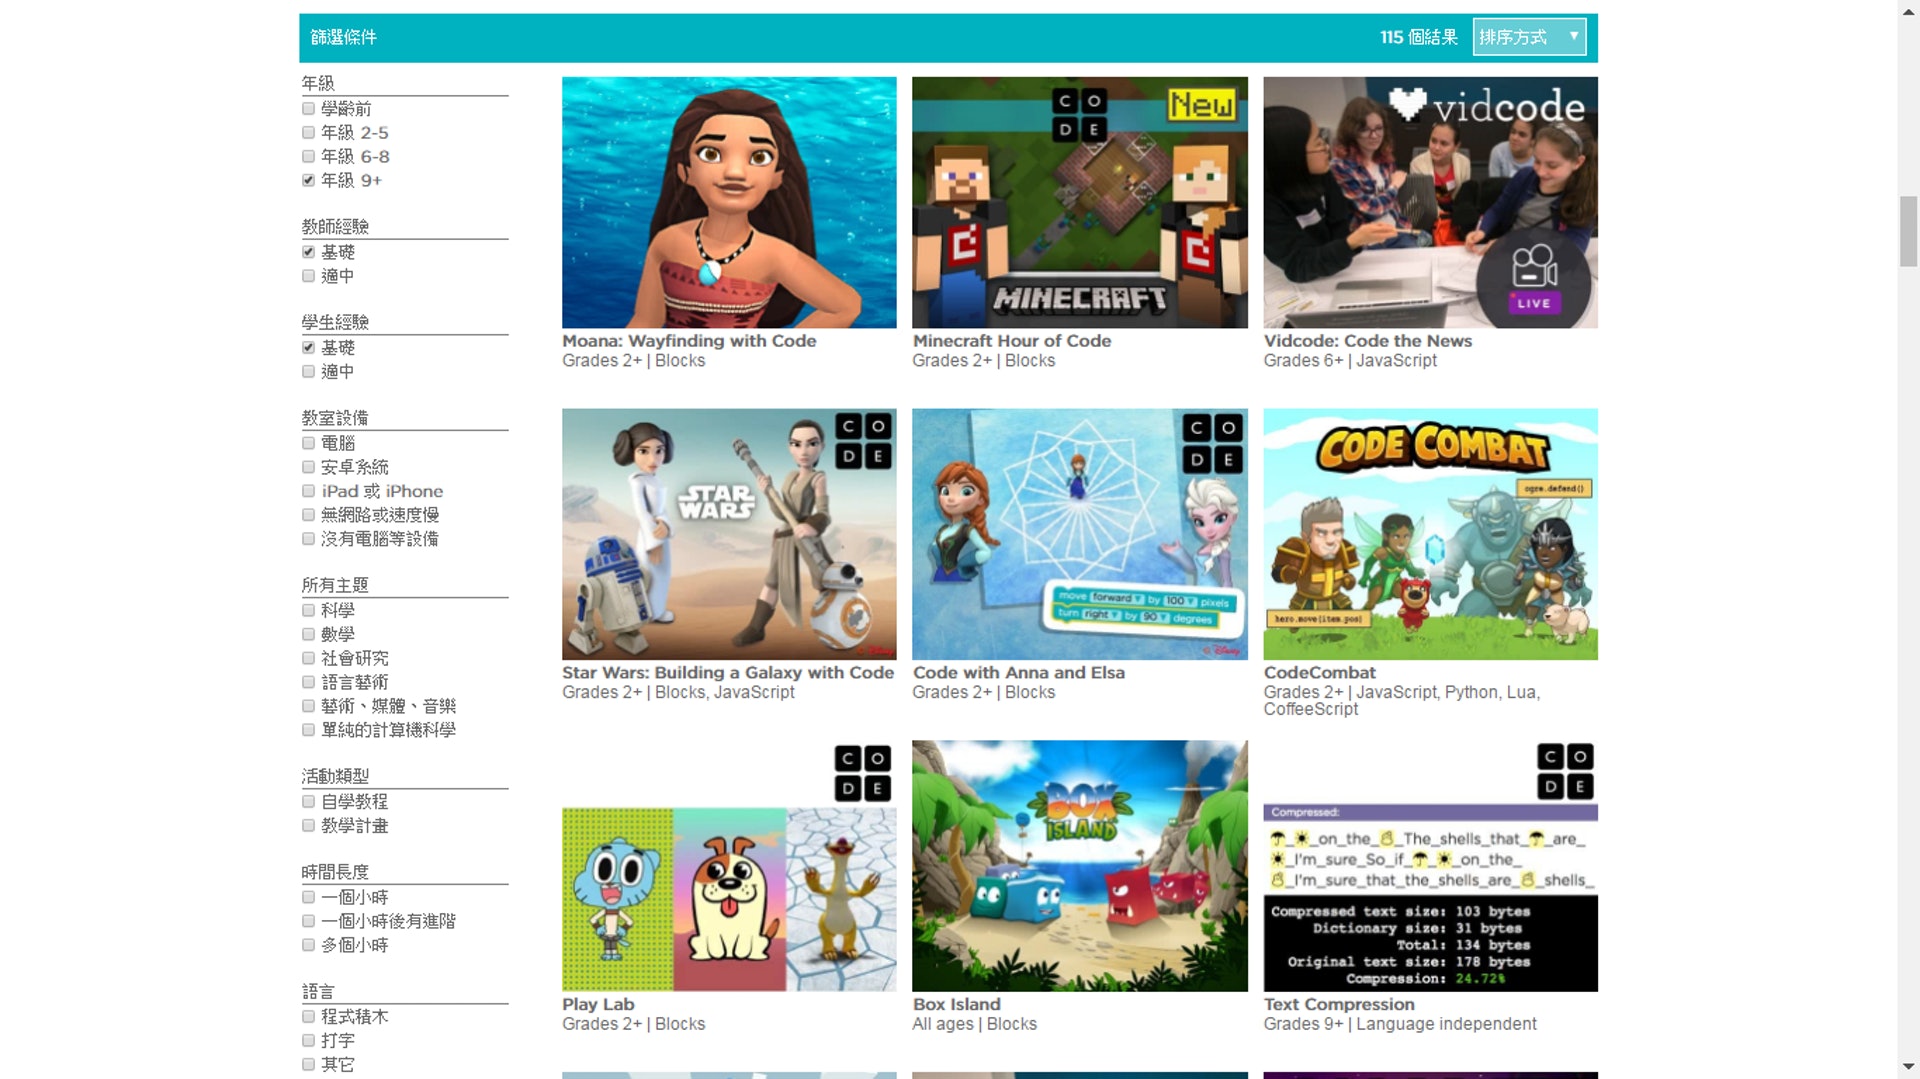This screenshot has width=1920, height=1079.
Task: Click the Play Lab title link
Action: click(x=598, y=1005)
